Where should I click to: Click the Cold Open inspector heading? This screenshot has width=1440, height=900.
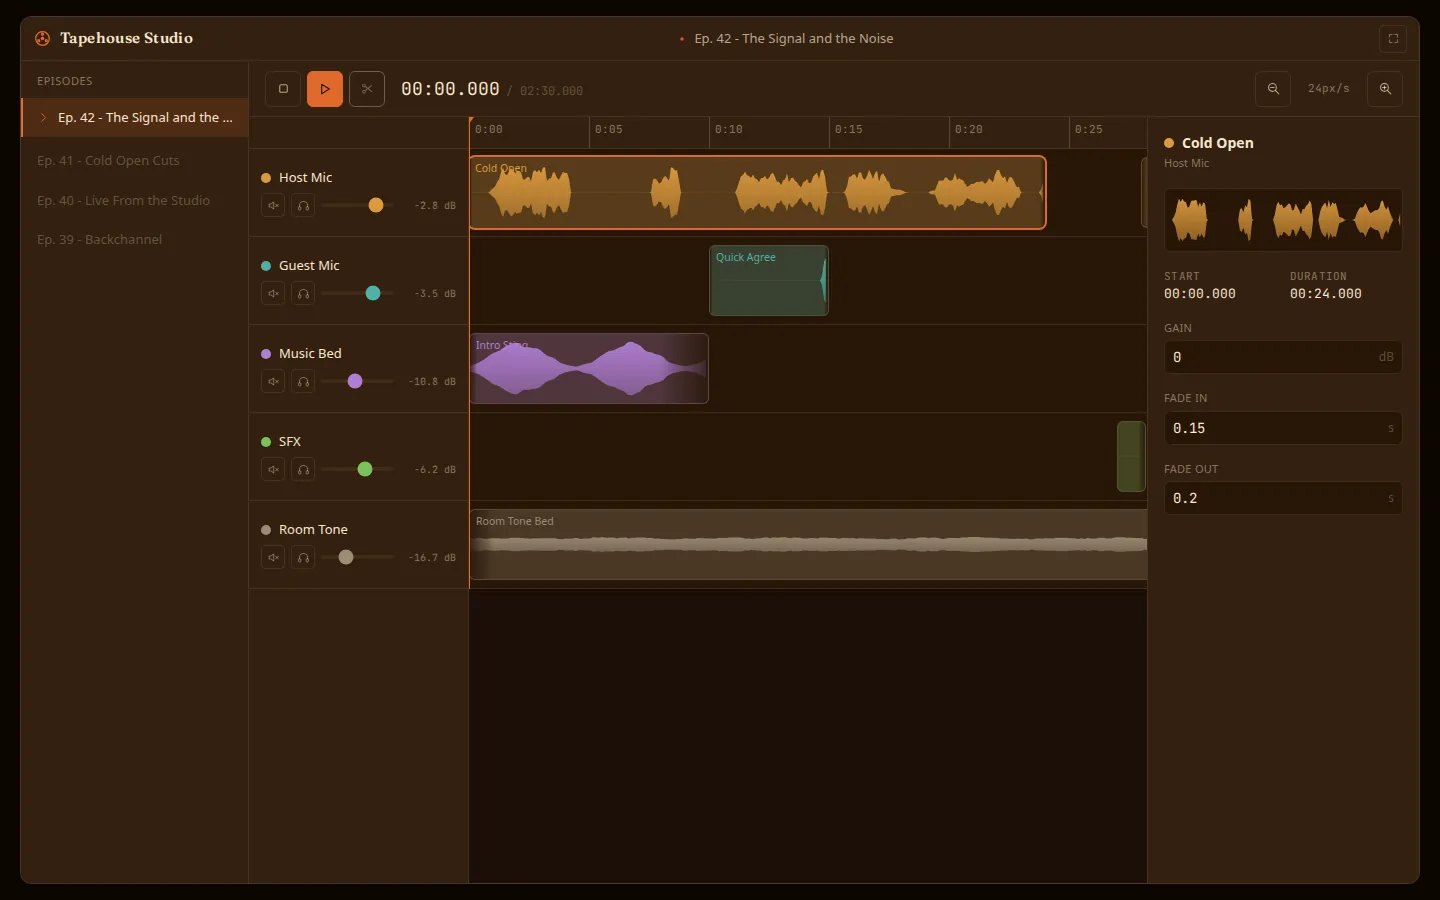[x=1217, y=143]
